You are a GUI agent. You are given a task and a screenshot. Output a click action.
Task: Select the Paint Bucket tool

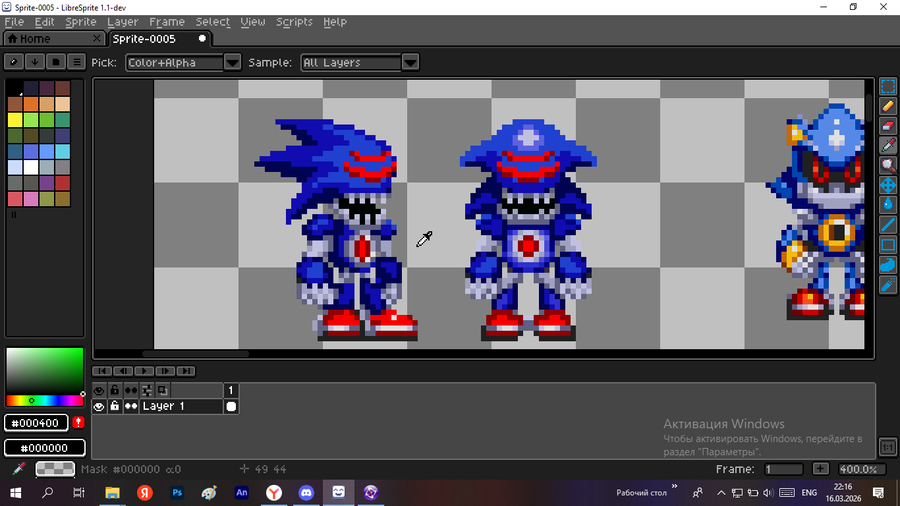[888, 205]
